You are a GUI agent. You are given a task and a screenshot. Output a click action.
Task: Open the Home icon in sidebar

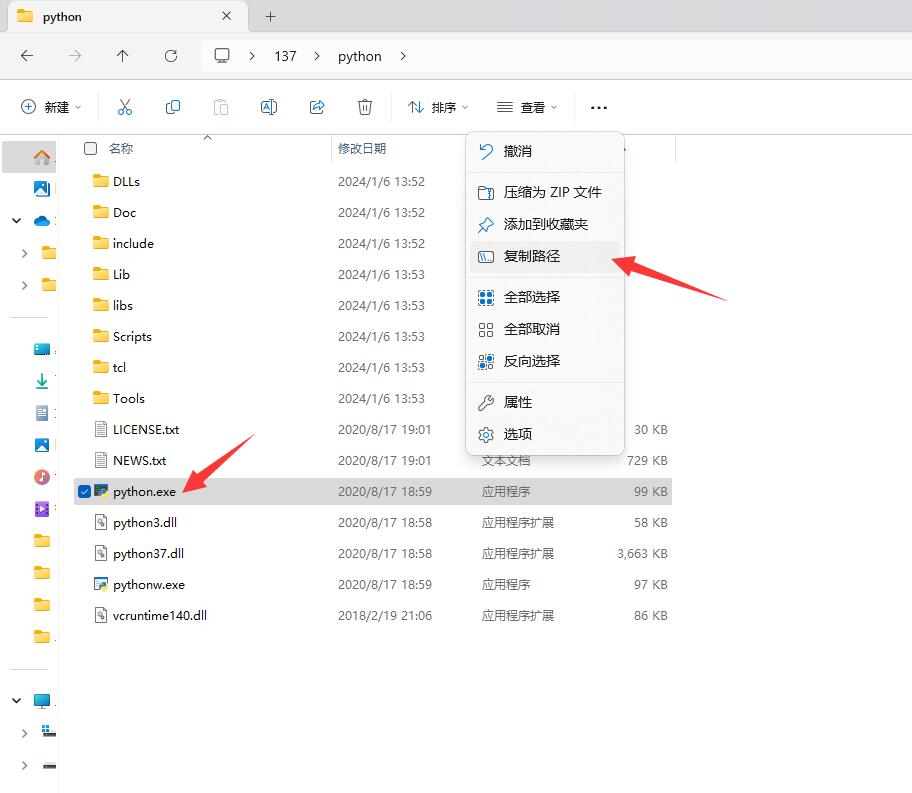pos(42,157)
